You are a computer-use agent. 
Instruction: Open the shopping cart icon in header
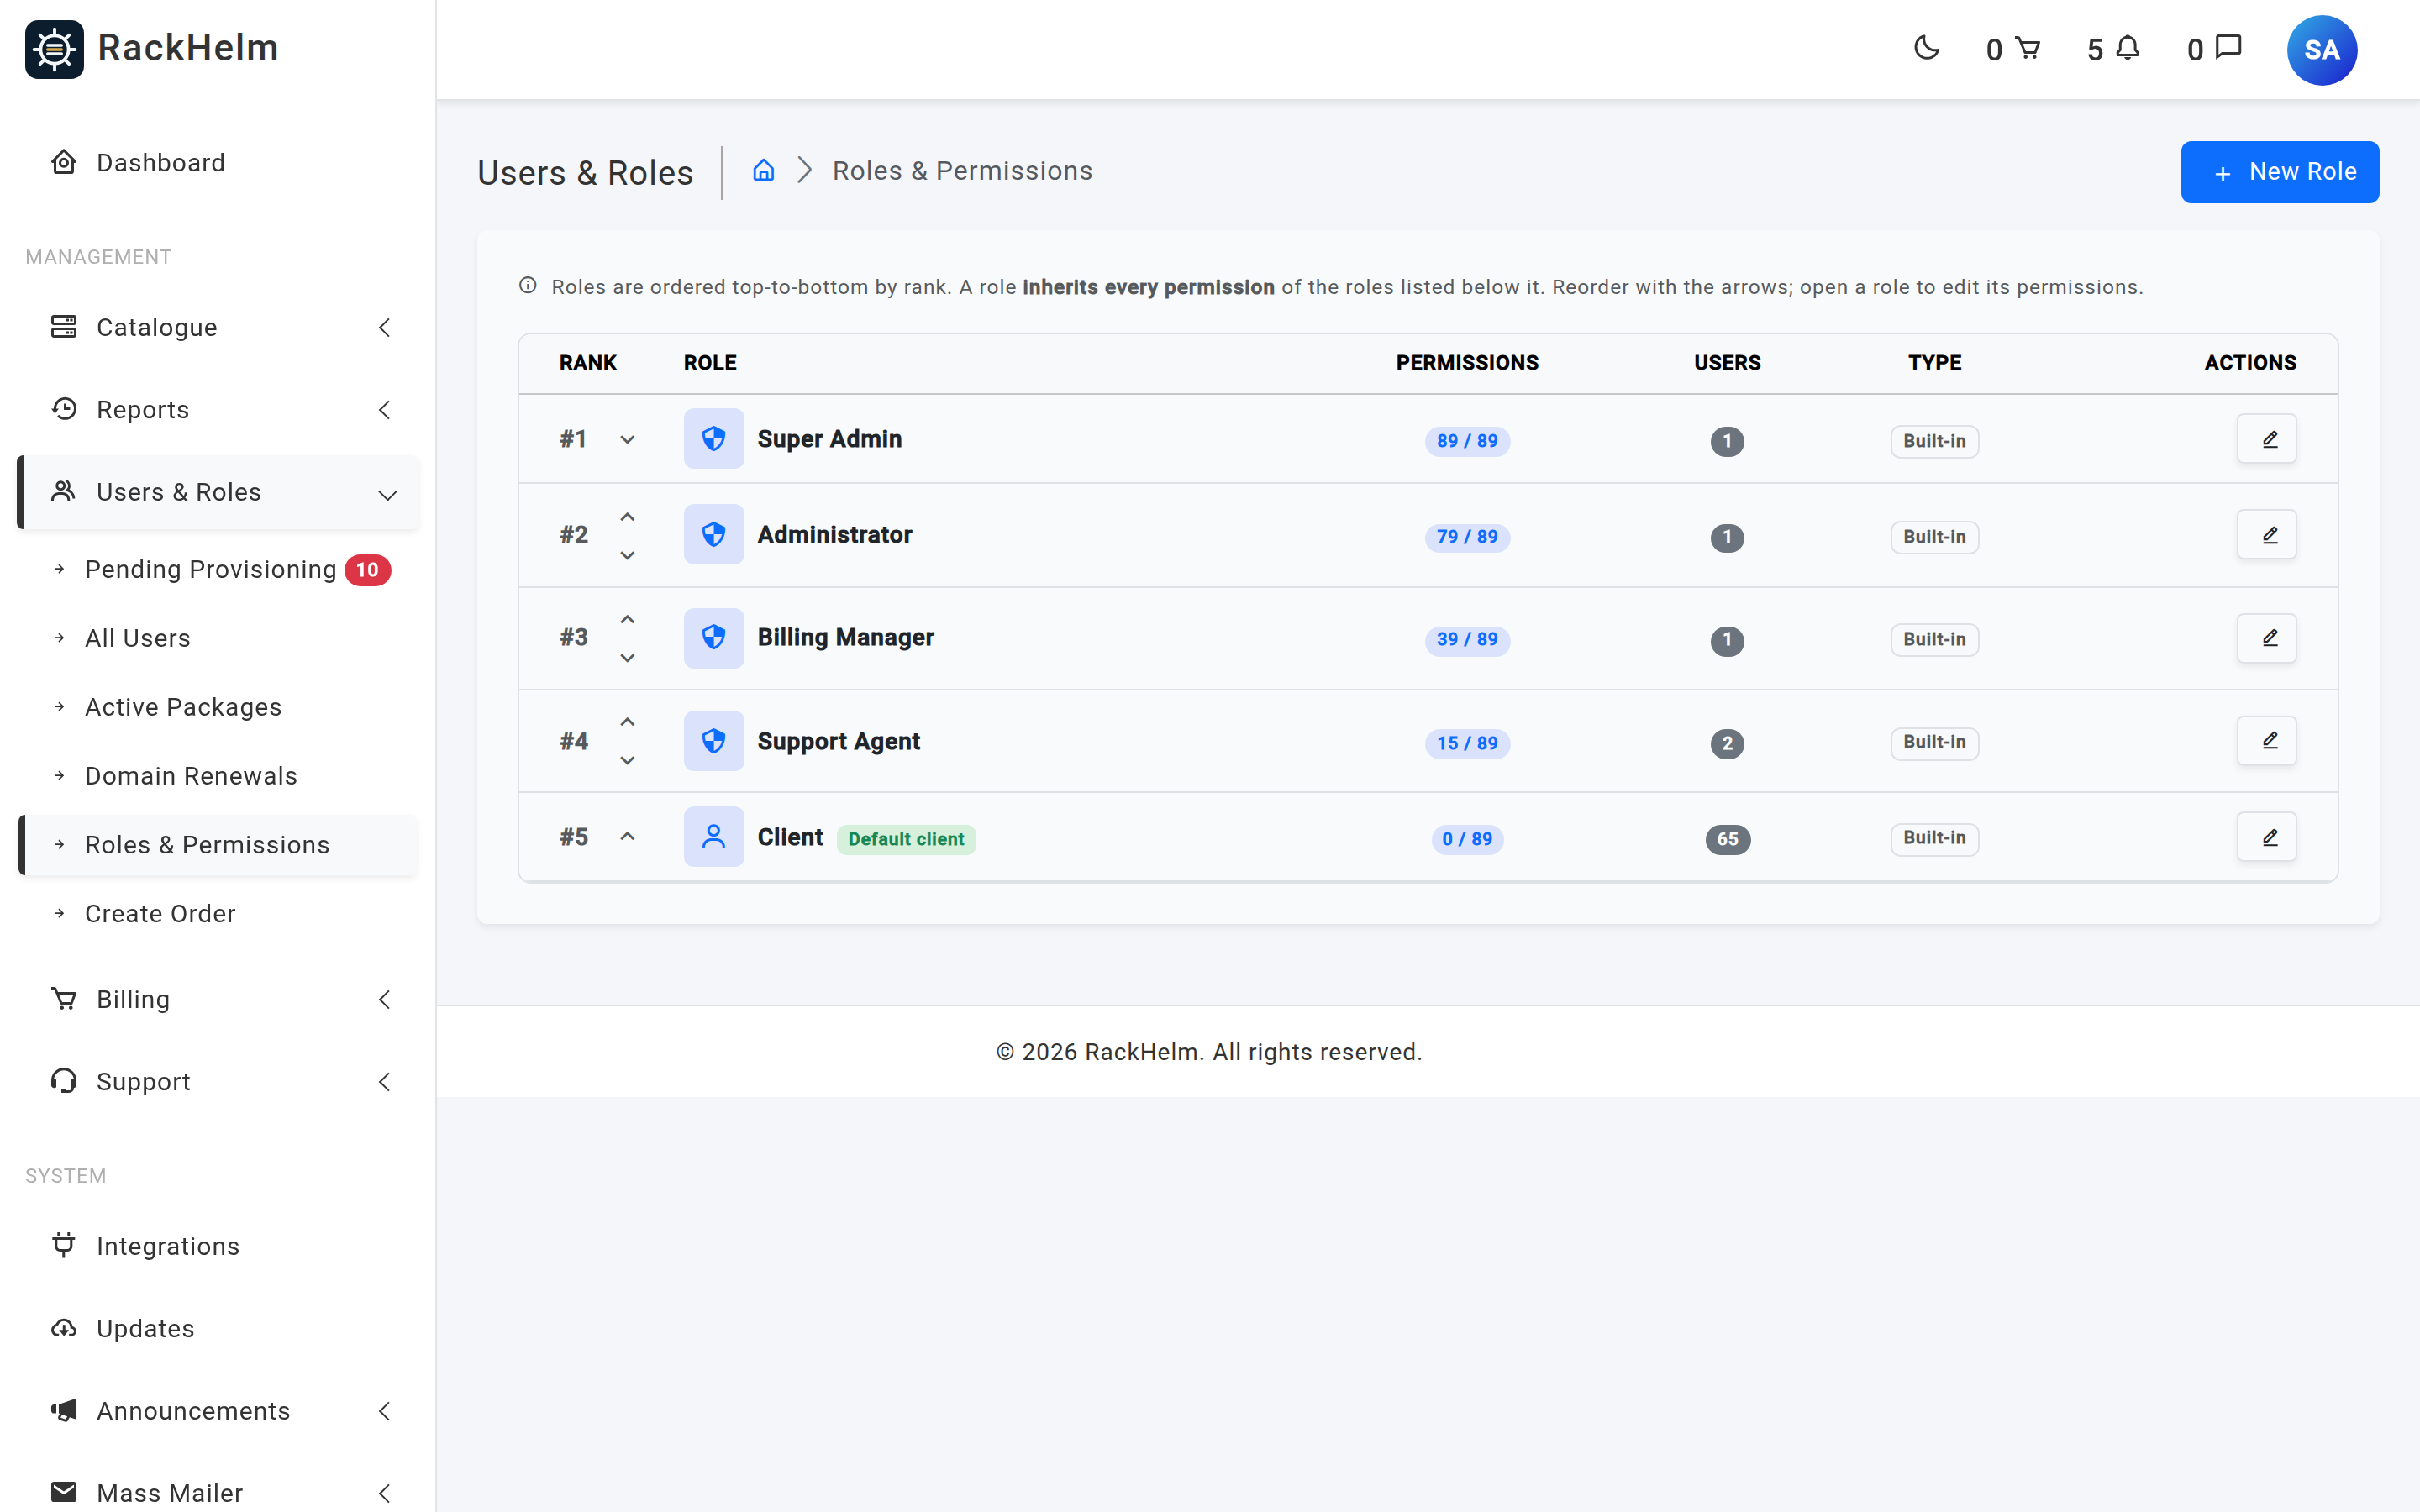pos(2027,48)
